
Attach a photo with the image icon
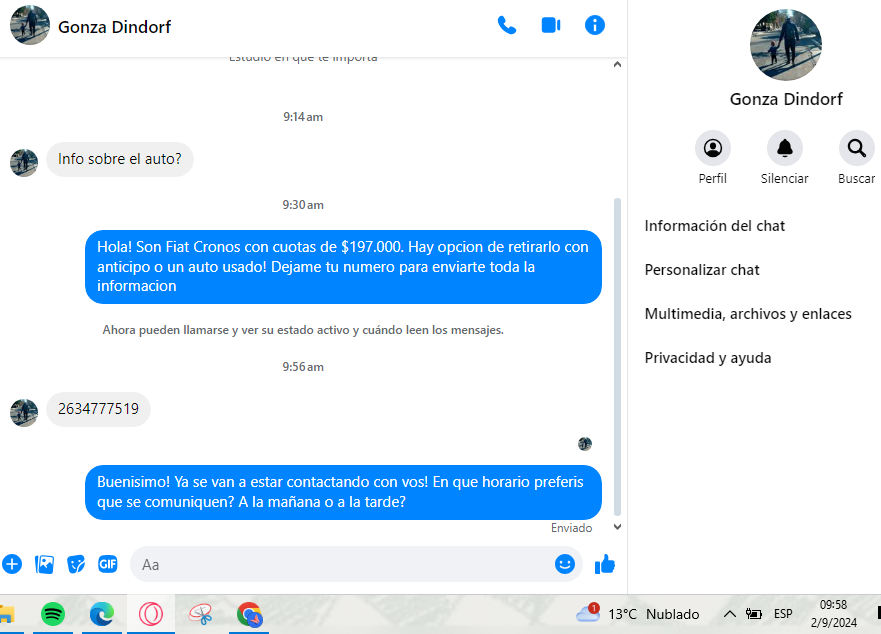coord(44,564)
